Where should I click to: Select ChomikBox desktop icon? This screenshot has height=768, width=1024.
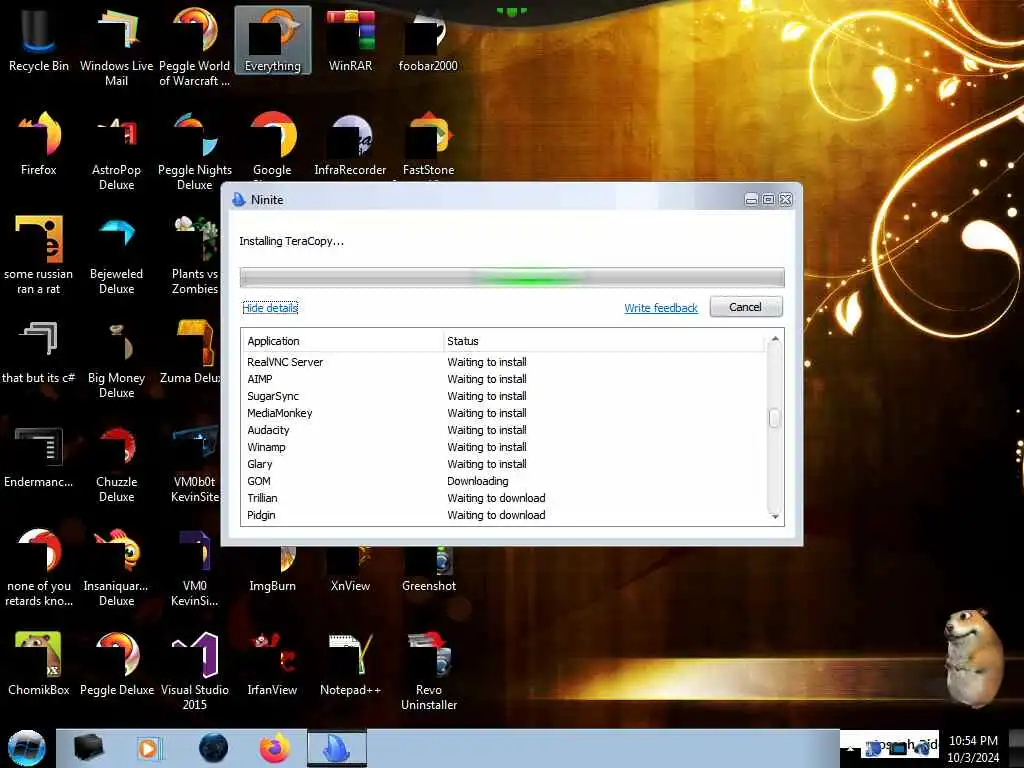click(39, 665)
